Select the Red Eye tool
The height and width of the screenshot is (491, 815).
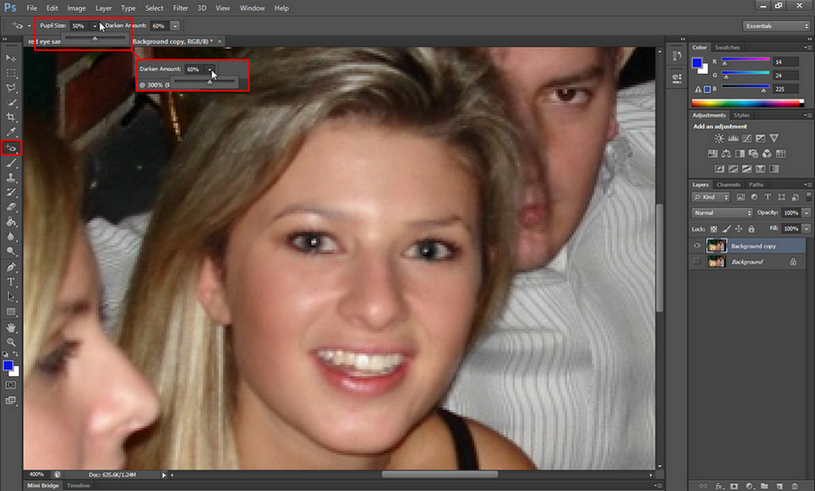(12, 147)
